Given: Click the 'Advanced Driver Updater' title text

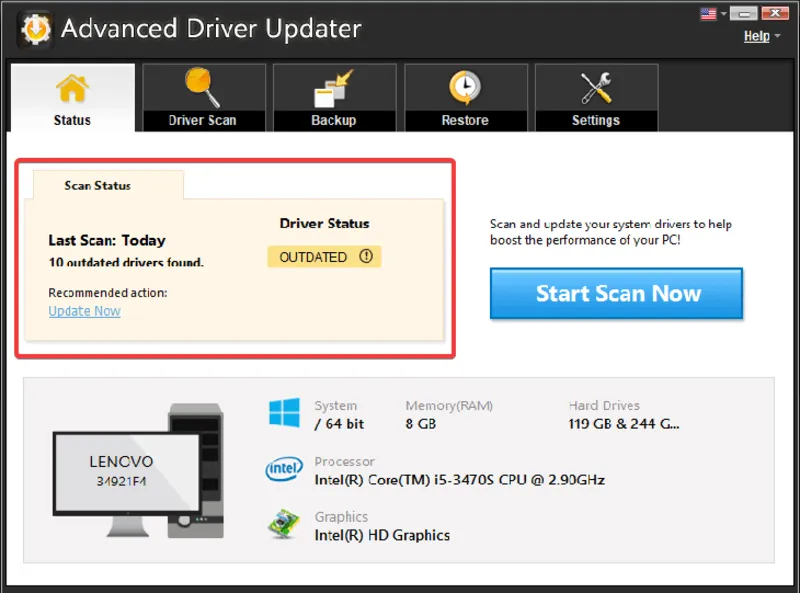Looking at the screenshot, I should pos(211,29).
